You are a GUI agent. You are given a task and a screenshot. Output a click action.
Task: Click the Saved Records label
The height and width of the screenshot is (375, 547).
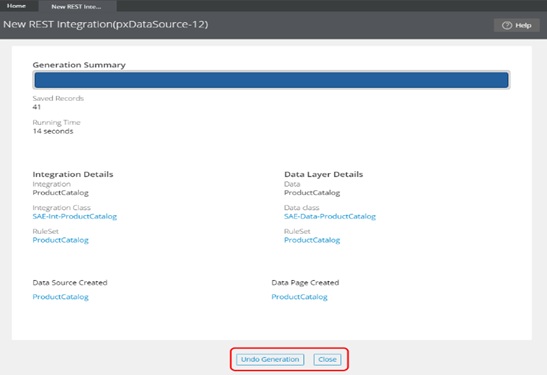tap(58, 98)
